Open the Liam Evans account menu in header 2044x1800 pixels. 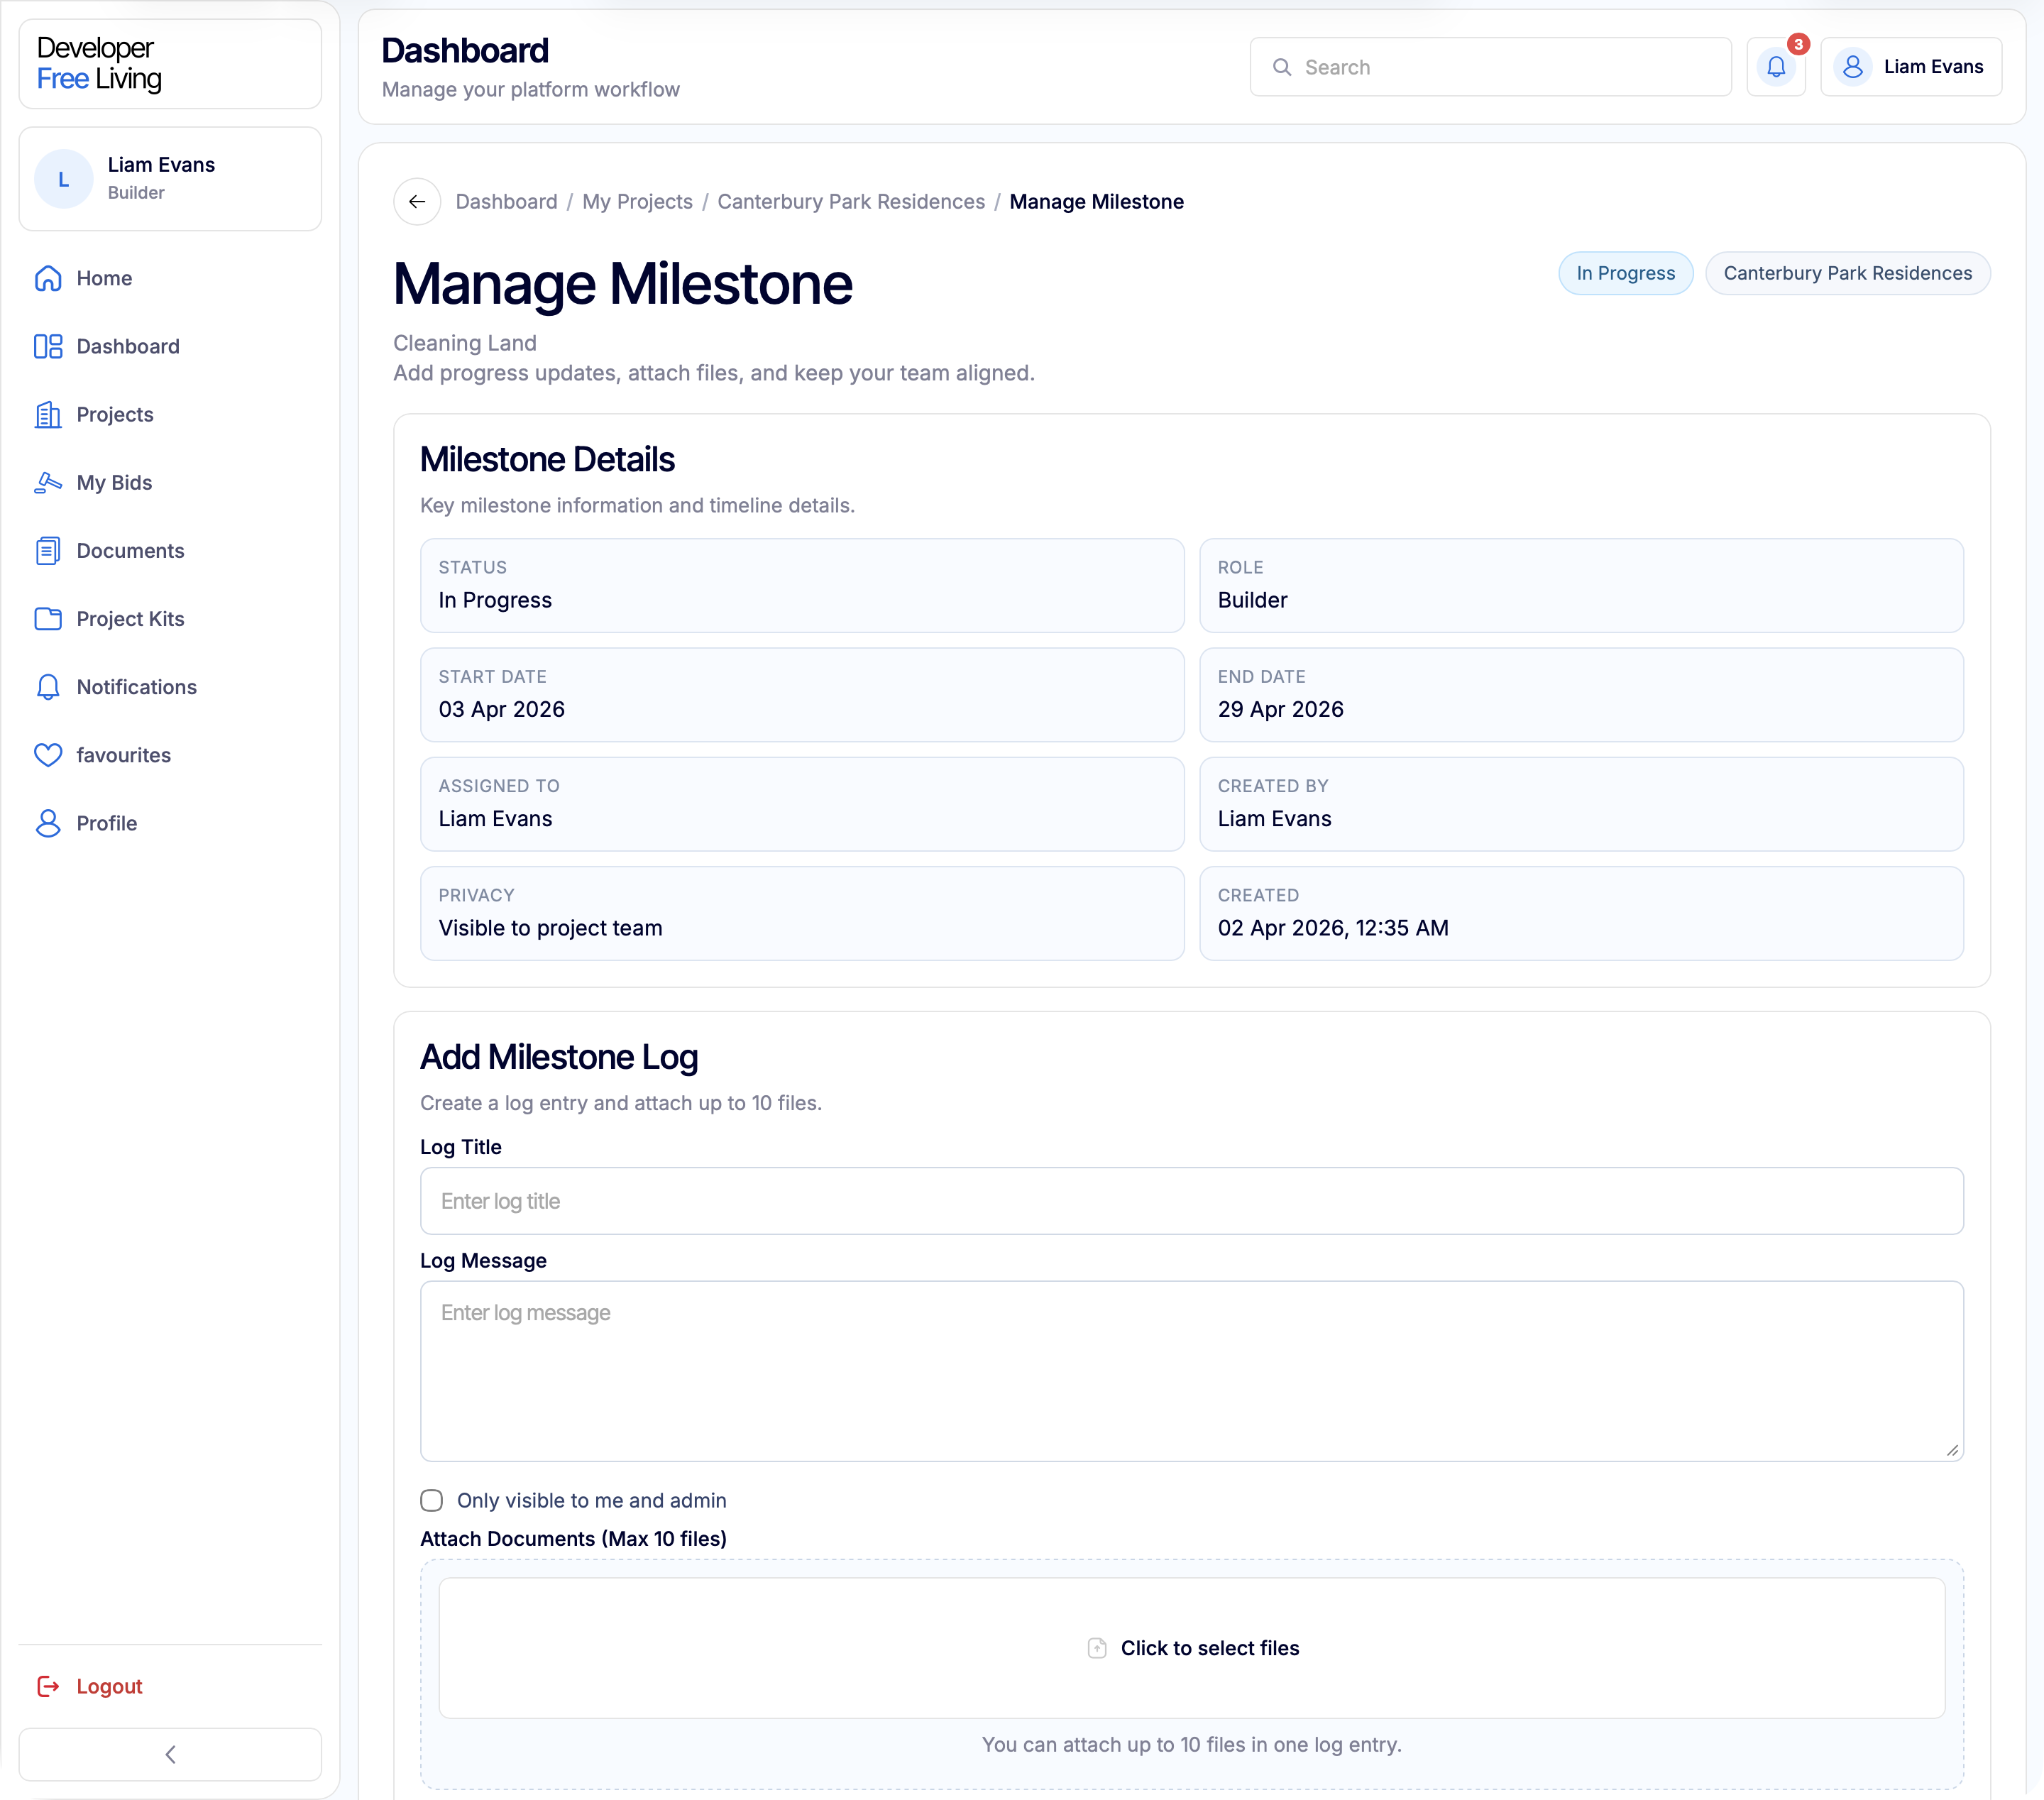point(1911,67)
